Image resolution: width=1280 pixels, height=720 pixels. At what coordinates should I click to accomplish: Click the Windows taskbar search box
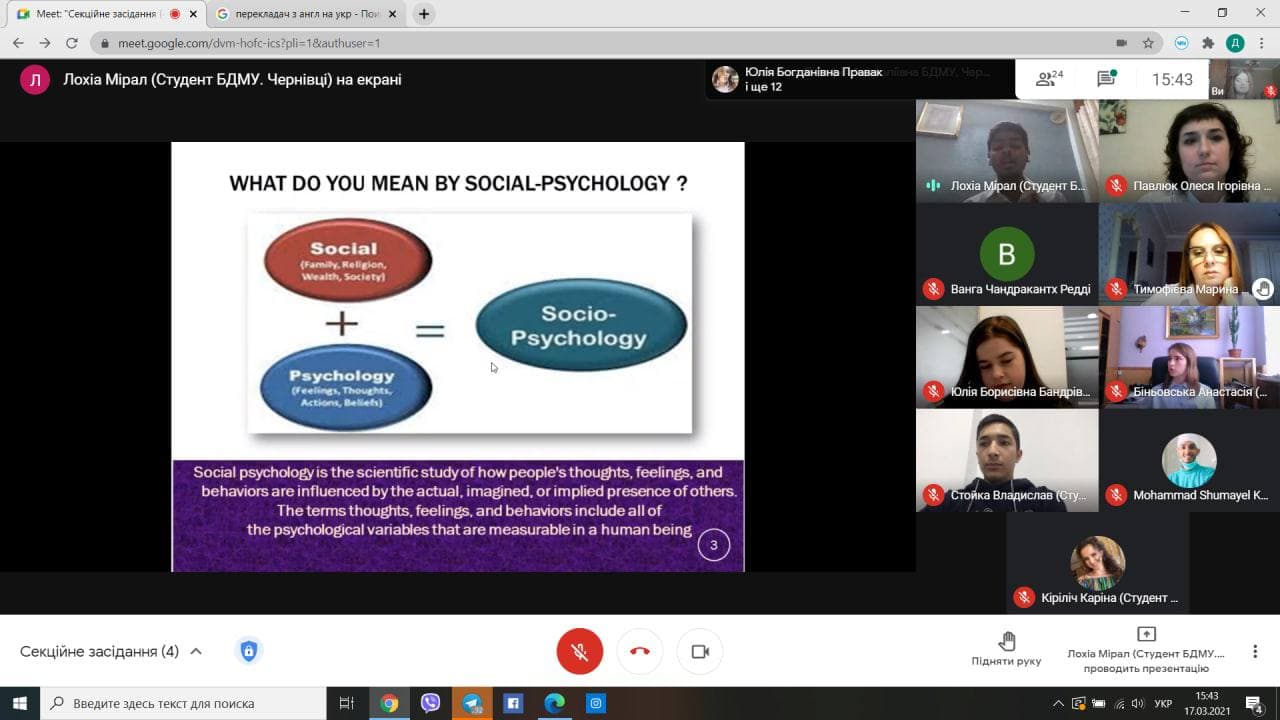[x=183, y=703]
